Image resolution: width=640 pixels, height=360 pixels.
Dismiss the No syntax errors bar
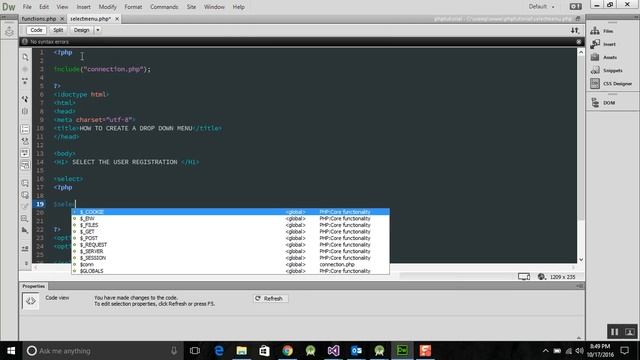pyautogui.click(x=578, y=42)
